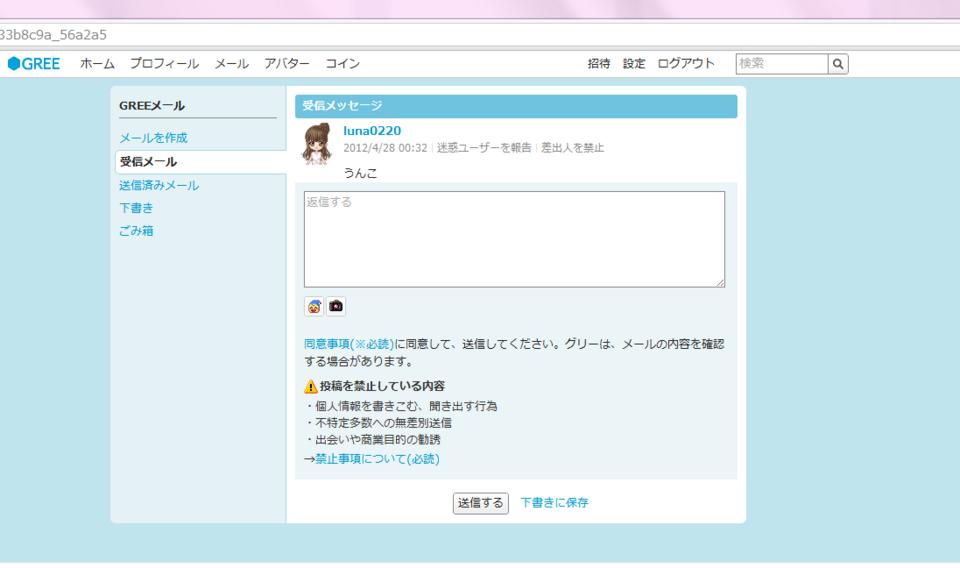Image resolution: width=960 pixels, height=568 pixels.
Task: Click the luna0220 sender name
Action: [372, 130]
